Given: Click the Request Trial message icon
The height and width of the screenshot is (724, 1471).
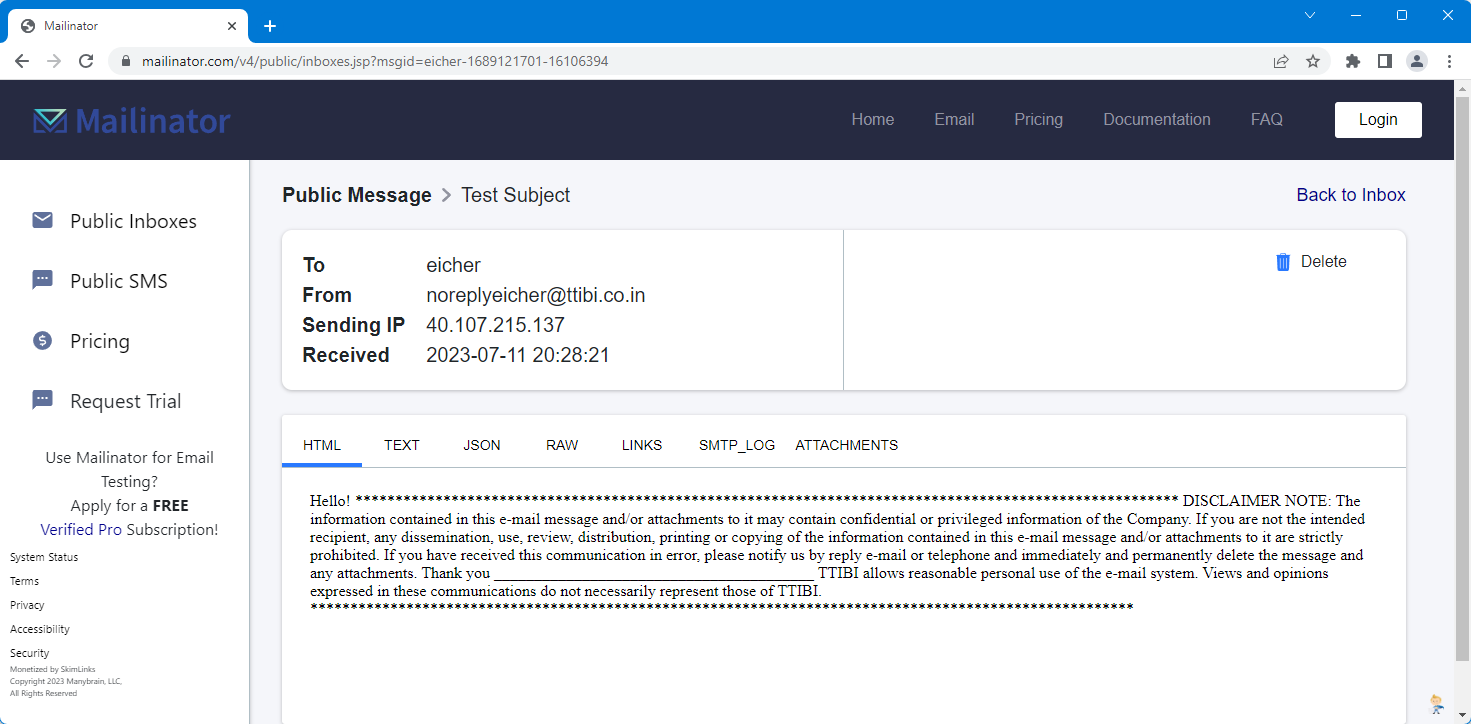Looking at the screenshot, I should [x=42, y=400].
